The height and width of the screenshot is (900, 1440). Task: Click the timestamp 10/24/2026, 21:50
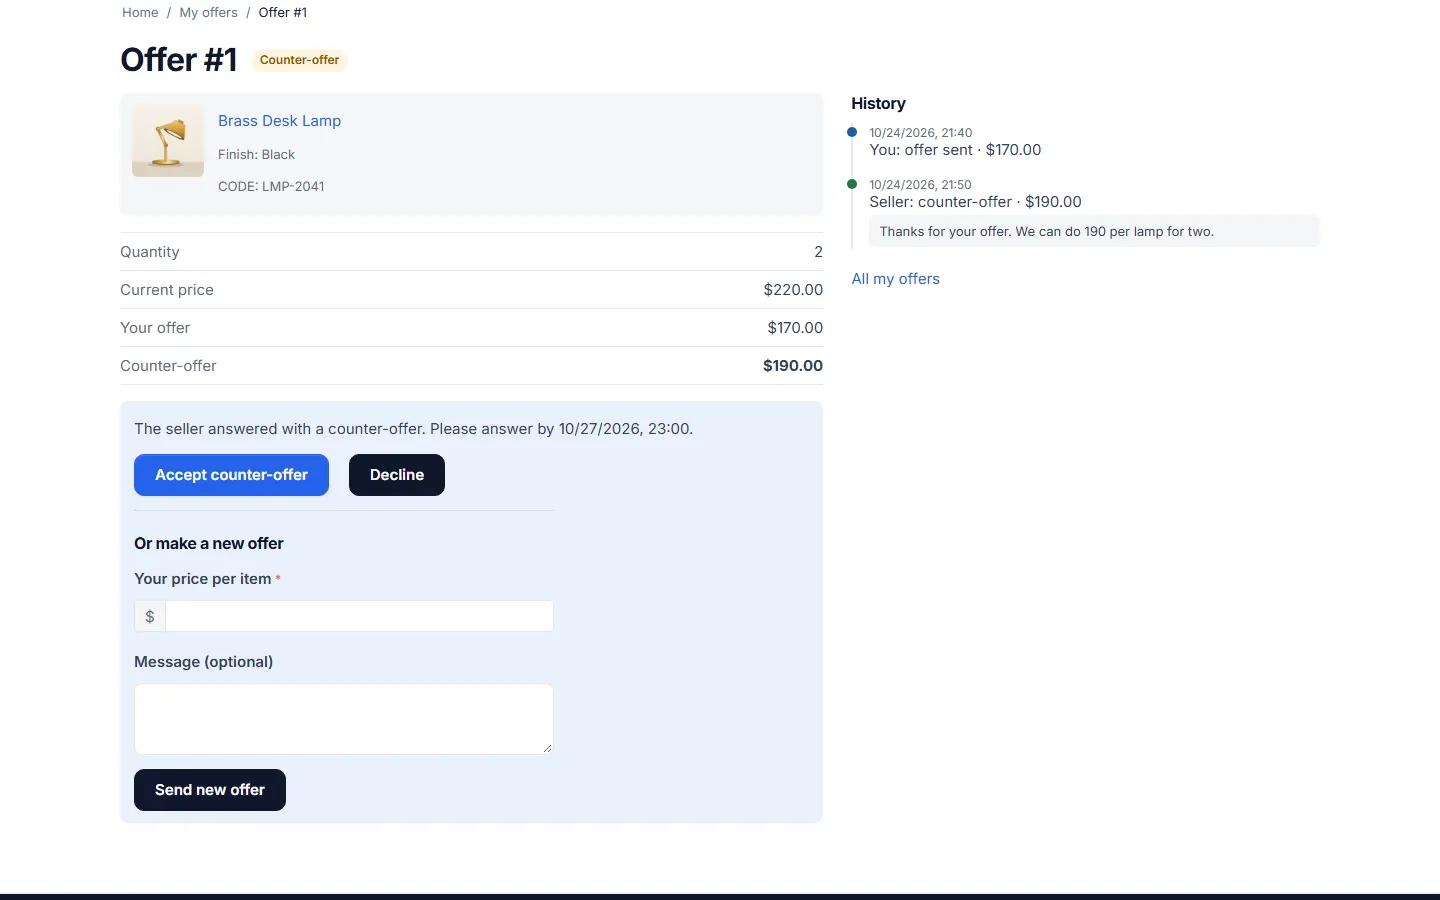(920, 185)
